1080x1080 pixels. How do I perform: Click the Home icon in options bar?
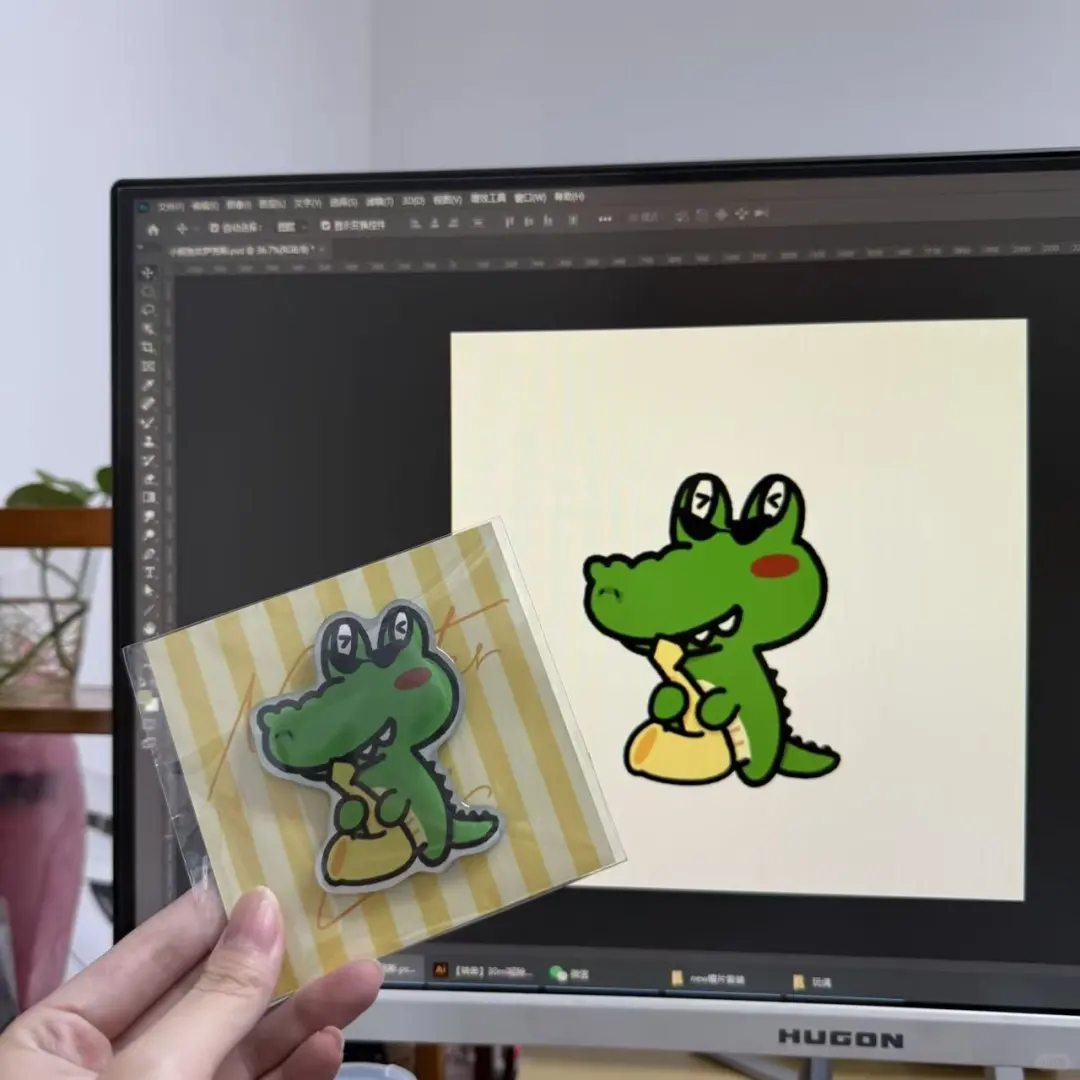tap(154, 229)
